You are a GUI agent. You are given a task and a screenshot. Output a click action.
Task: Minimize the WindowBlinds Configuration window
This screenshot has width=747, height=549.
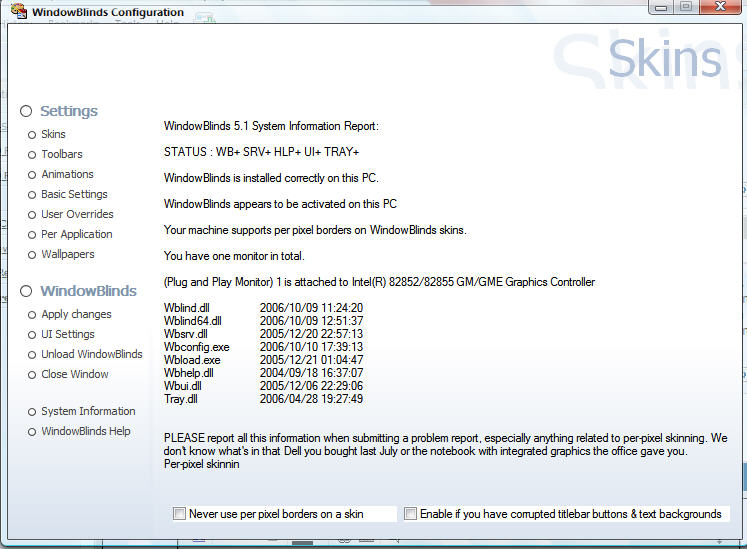pos(661,7)
